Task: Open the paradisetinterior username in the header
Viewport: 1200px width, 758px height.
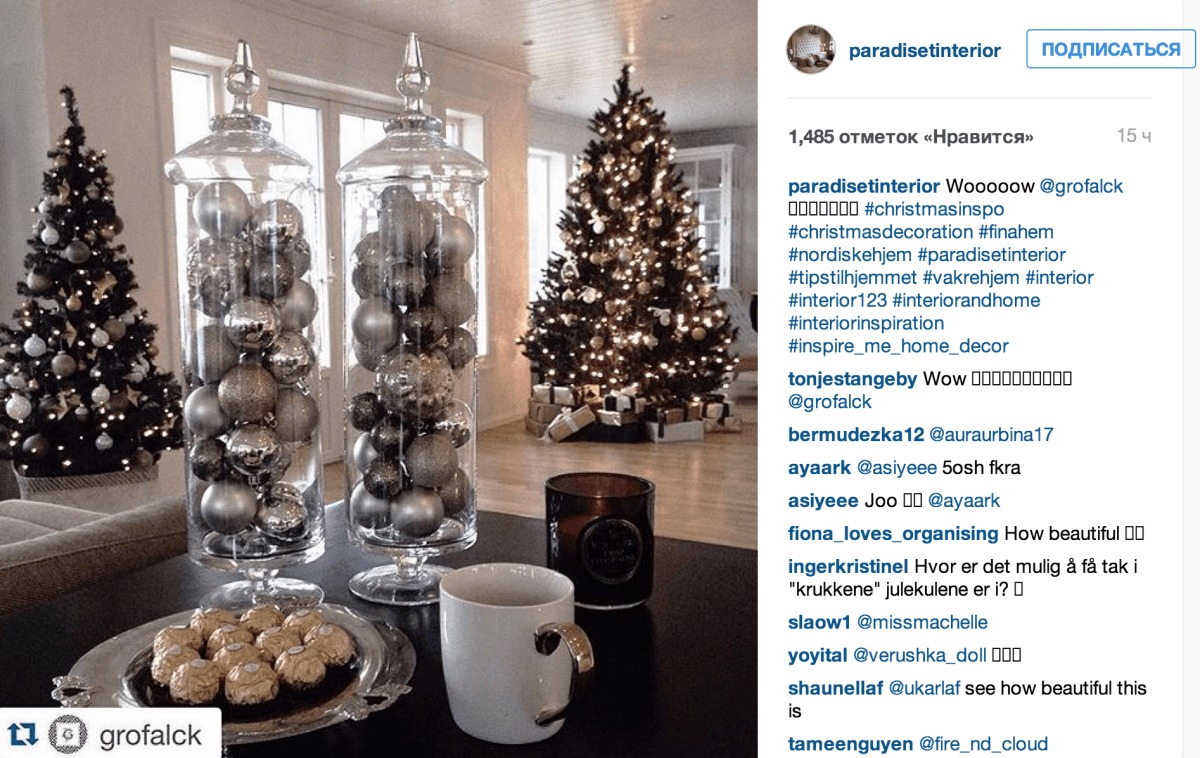Action: pyautogui.click(x=925, y=50)
